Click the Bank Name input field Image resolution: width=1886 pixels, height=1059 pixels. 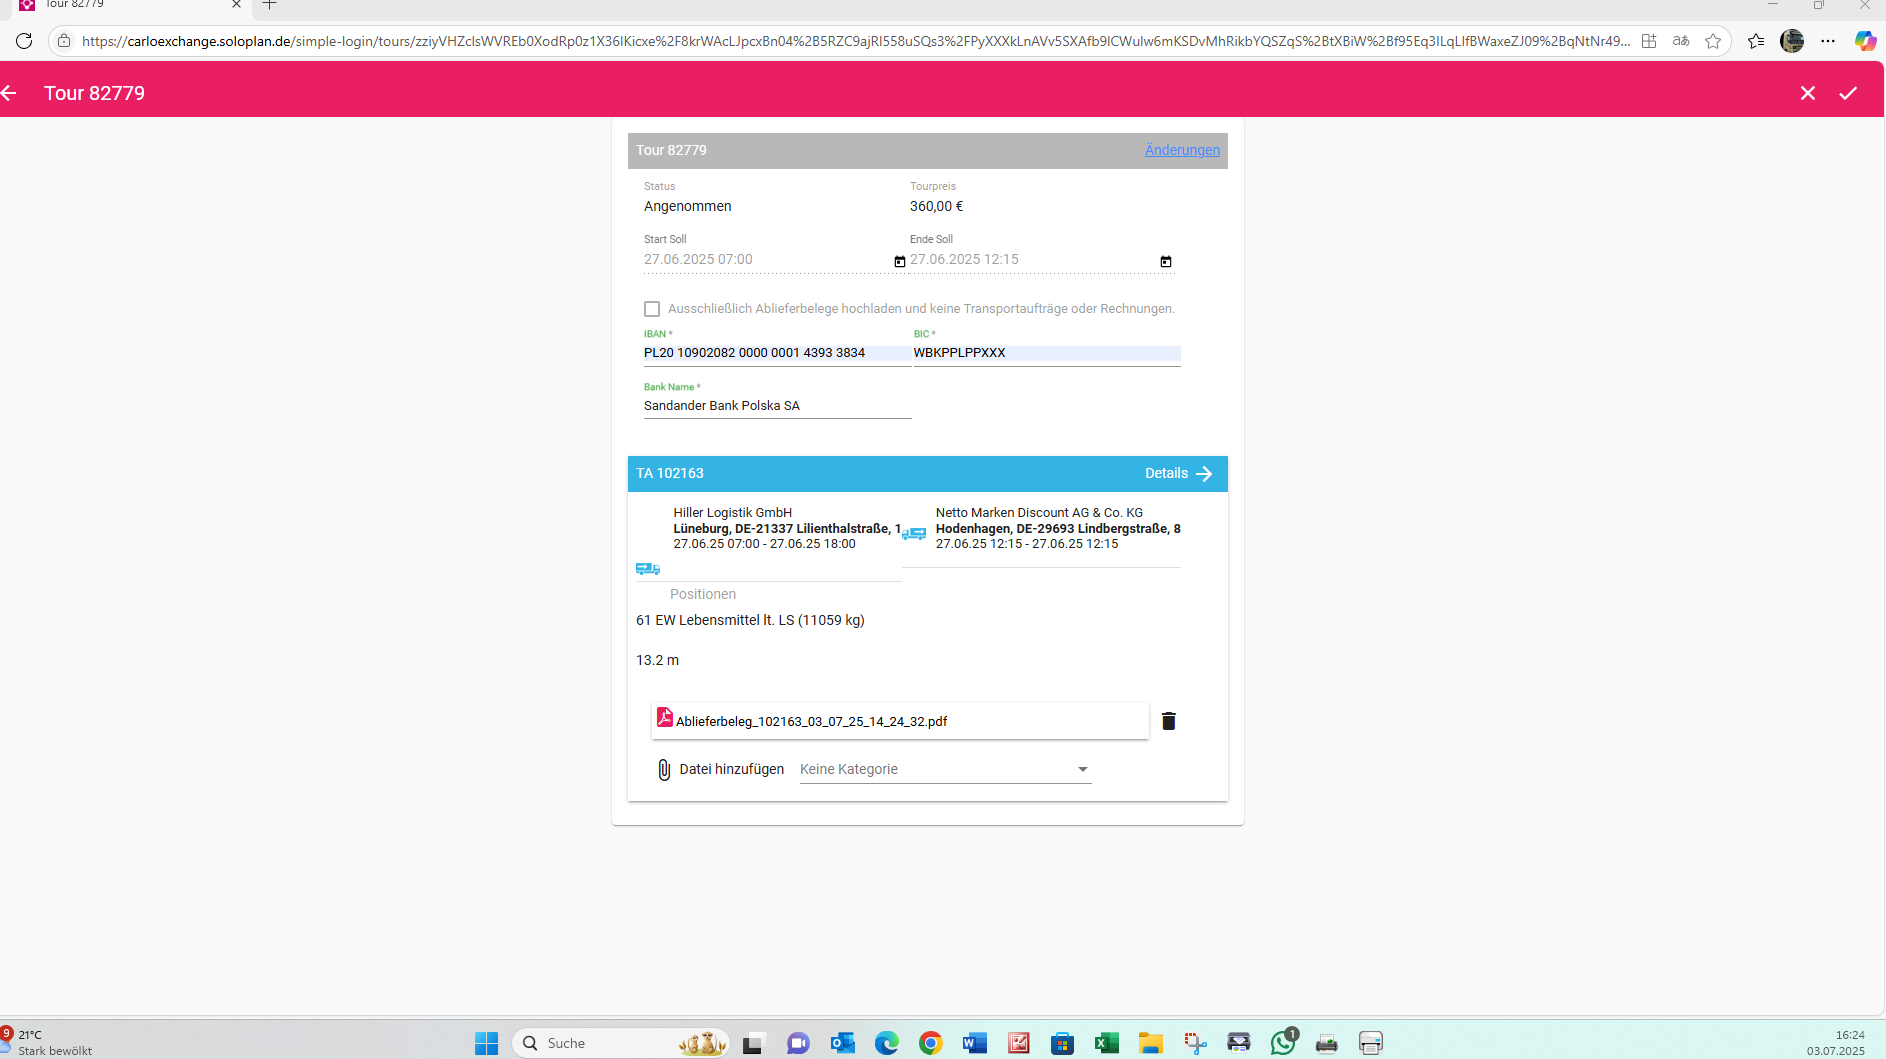(777, 406)
